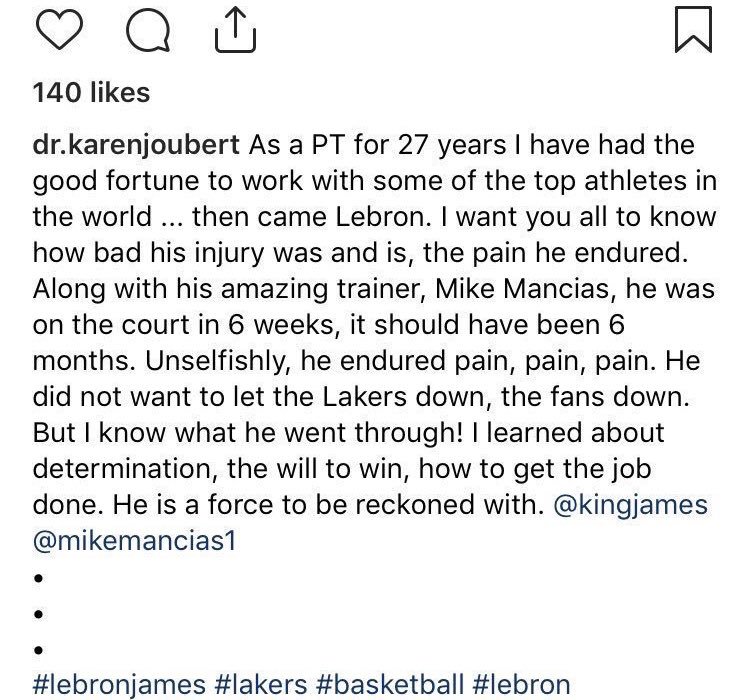Screen dimensions: 749x700
Task: Open the dr.karenjoubert profile username
Action: (x=136, y=145)
